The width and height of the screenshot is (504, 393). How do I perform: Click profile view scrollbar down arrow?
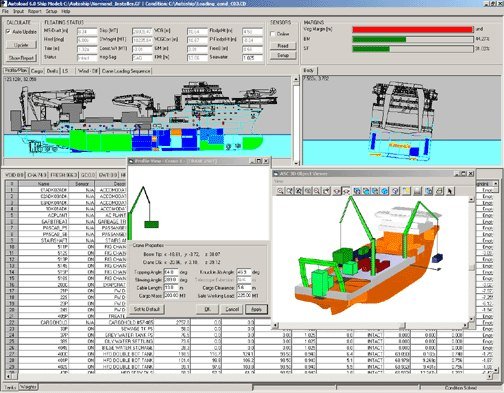point(296,163)
